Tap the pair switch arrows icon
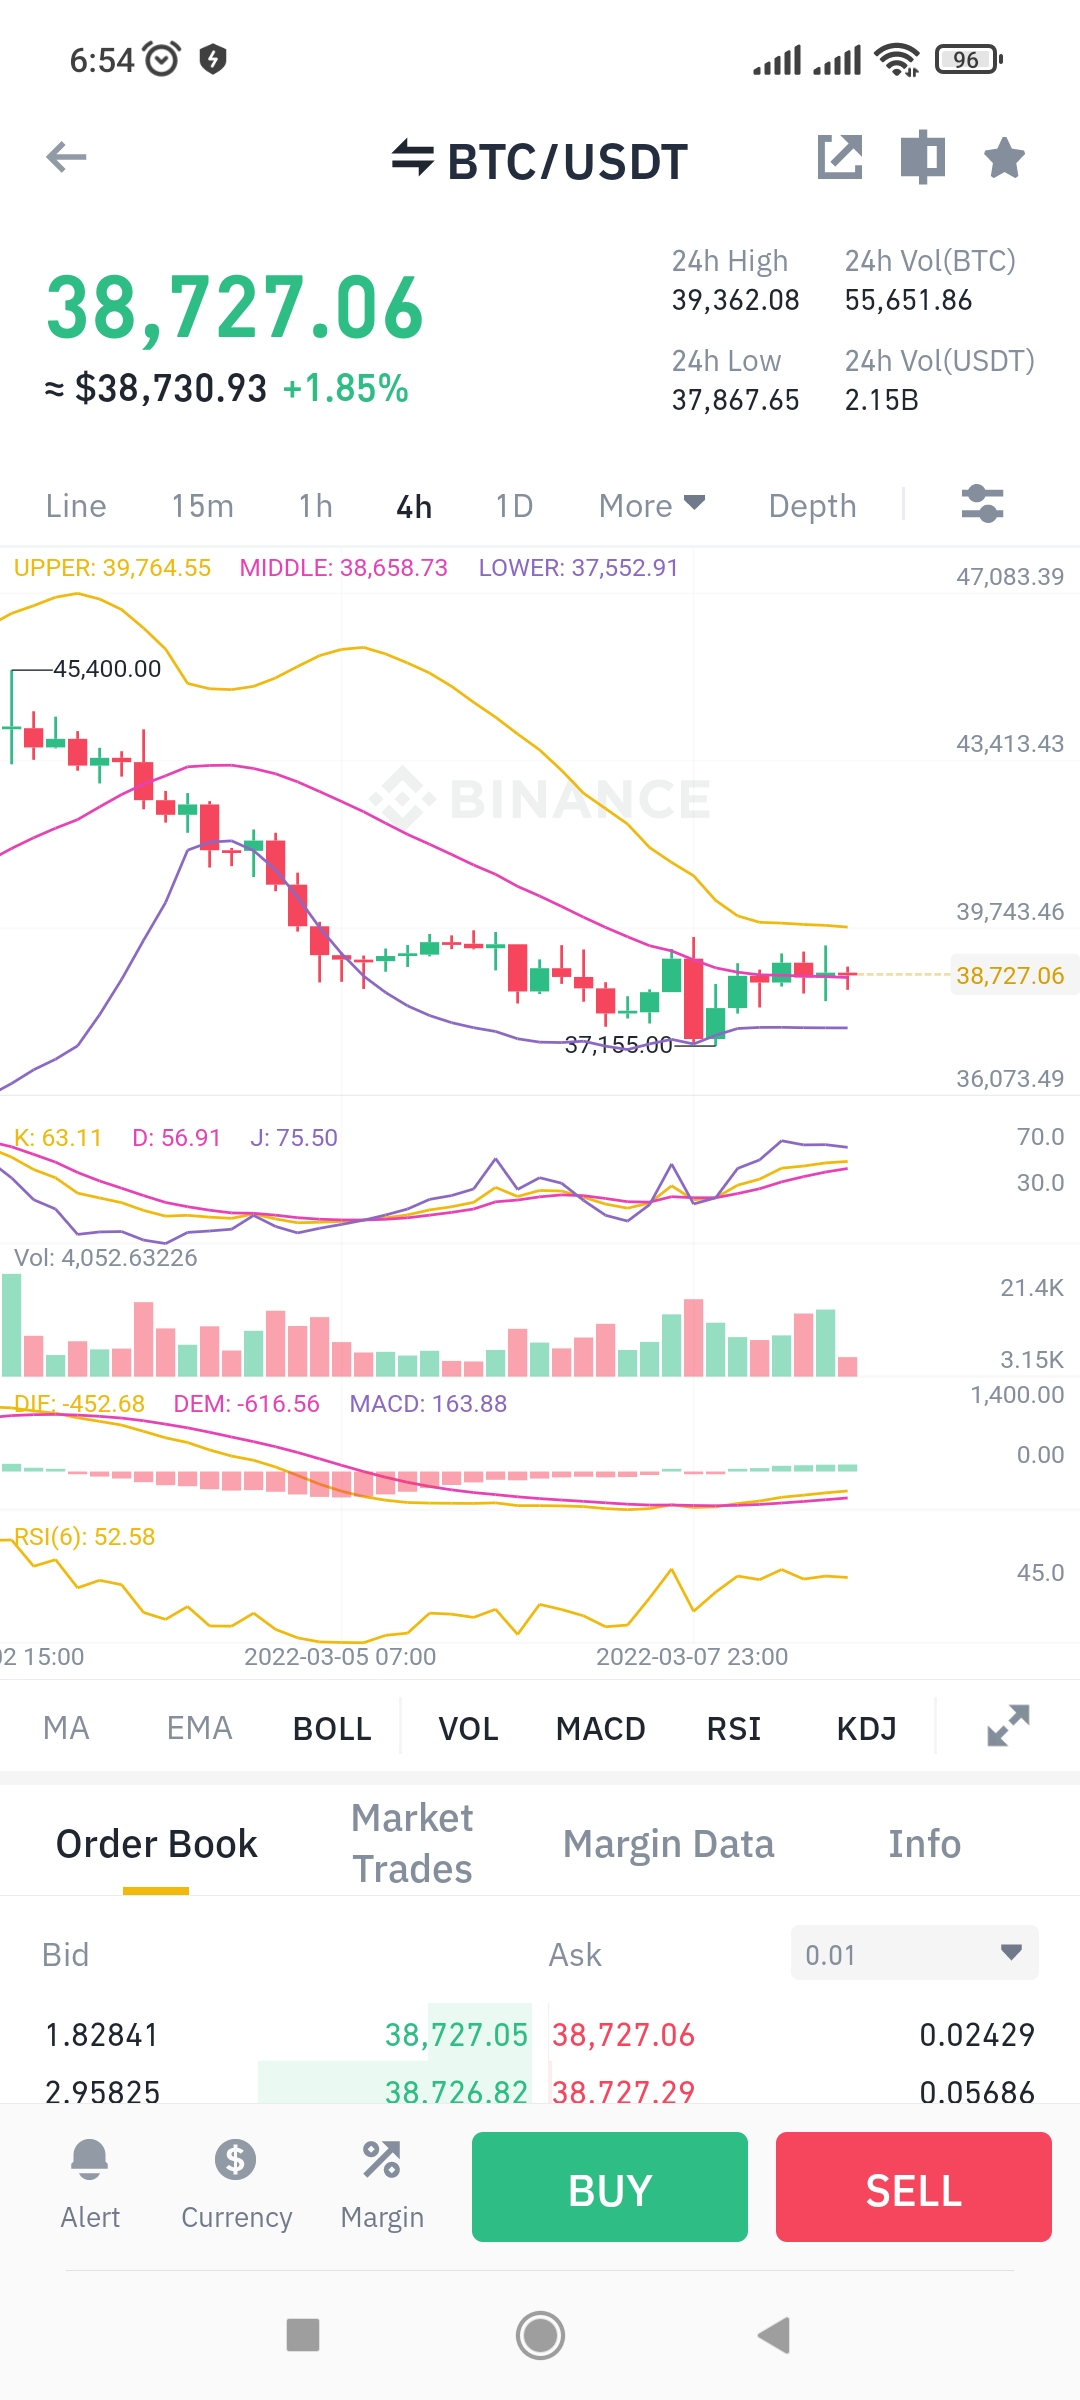The width and height of the screenshot is (1080, 2400). [x=412, y=158]
